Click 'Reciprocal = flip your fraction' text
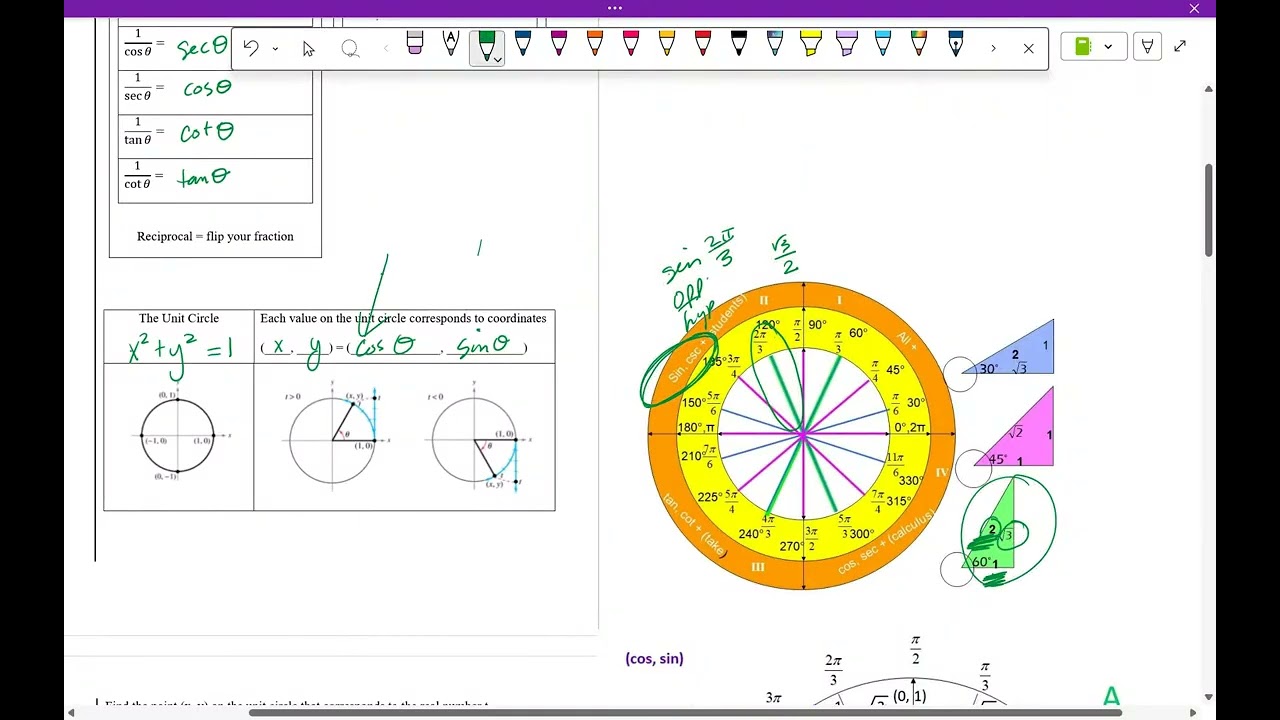Screen dimensions: 1280x720 [215, 236]
